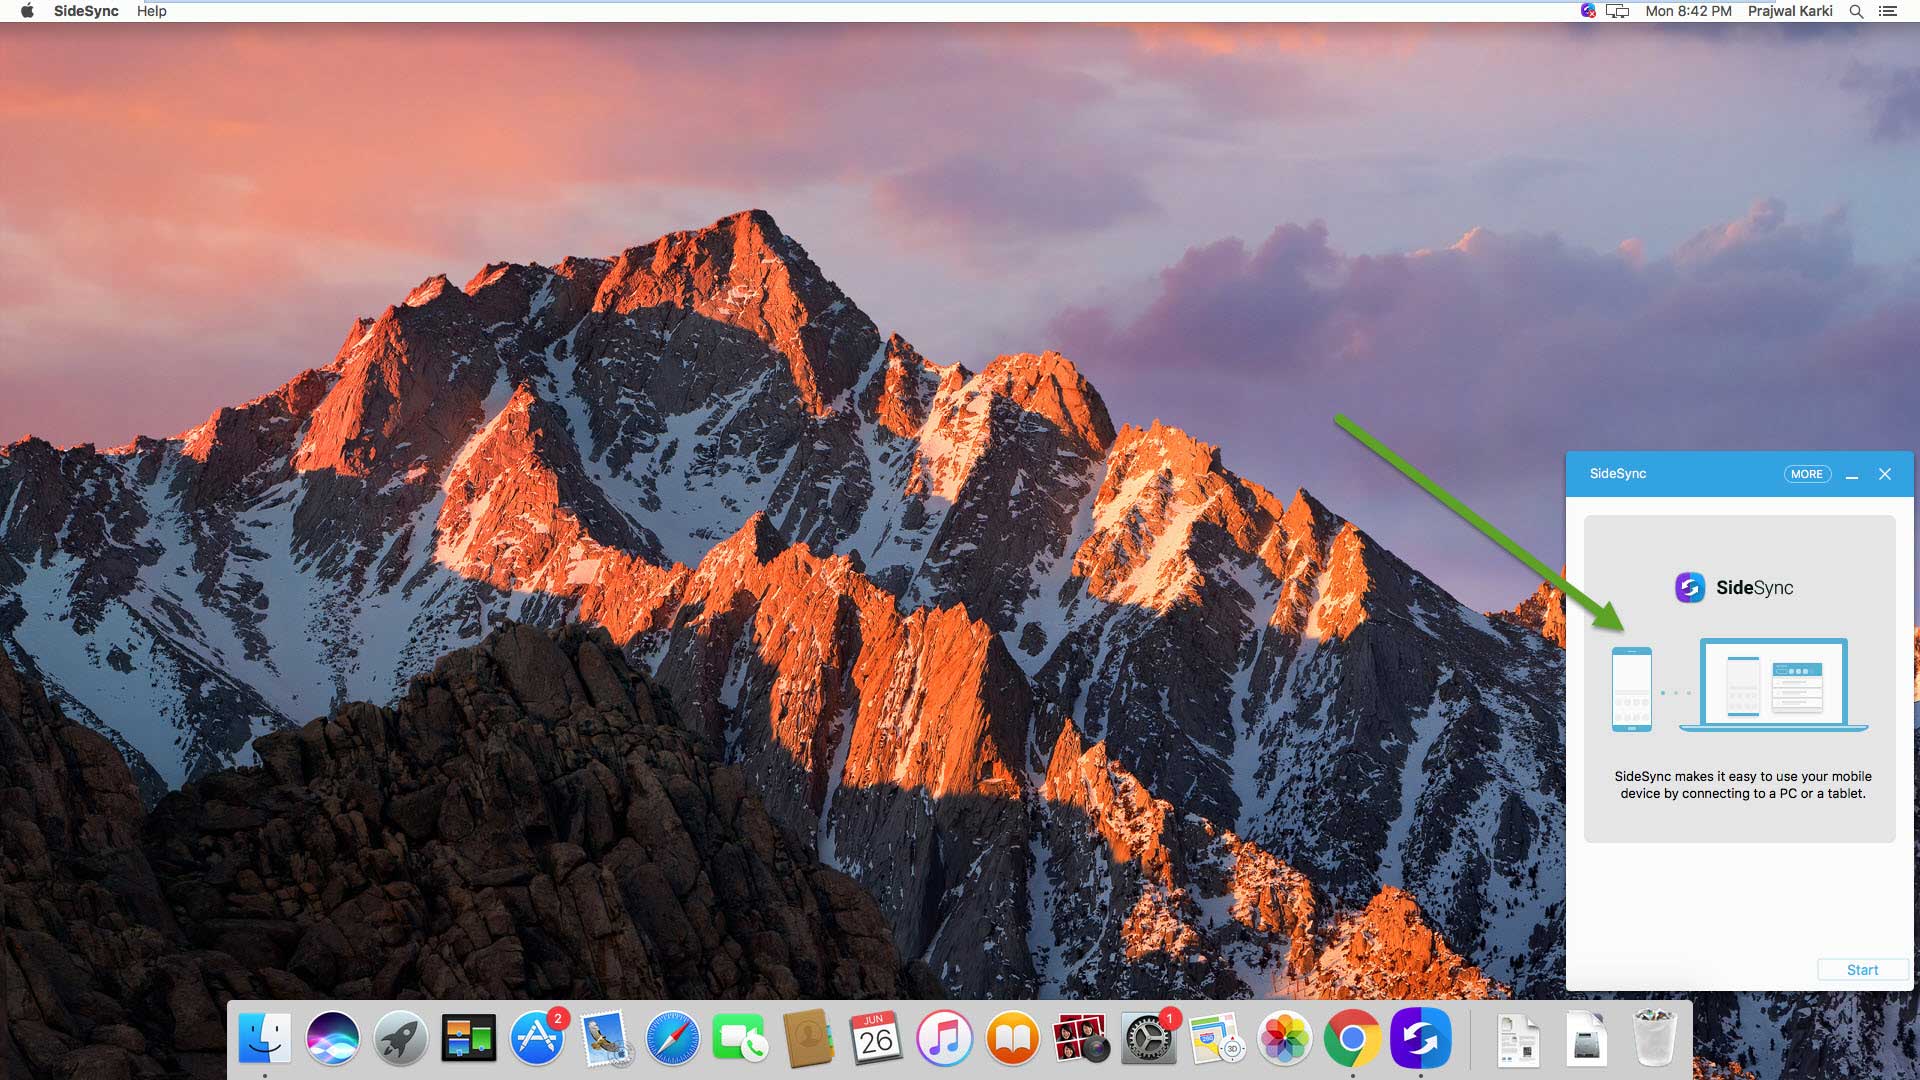Screen dimensions: 1920x1080
Task: Click the SideSync description text
Action: tap(1743, 785)
